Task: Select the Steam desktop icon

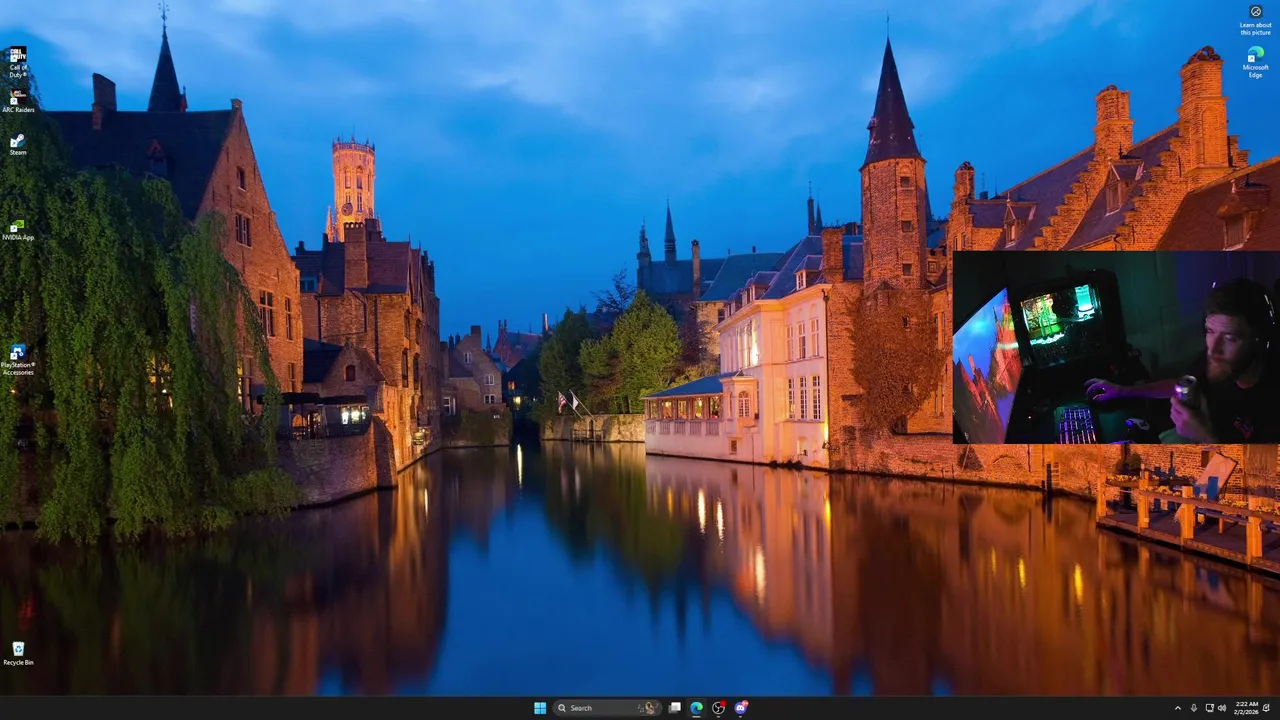Action: point(18,144)
